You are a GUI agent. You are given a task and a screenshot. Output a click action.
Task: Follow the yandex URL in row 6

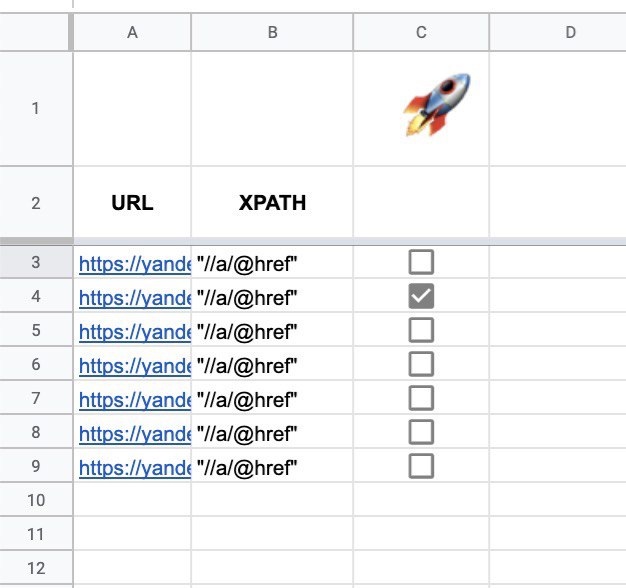click(135, 366)
